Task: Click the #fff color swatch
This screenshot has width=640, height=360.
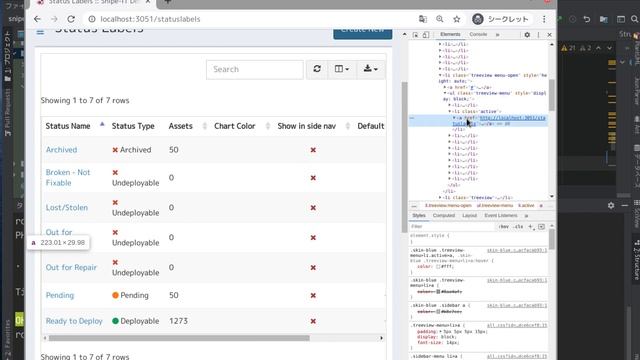Action: 438,267
